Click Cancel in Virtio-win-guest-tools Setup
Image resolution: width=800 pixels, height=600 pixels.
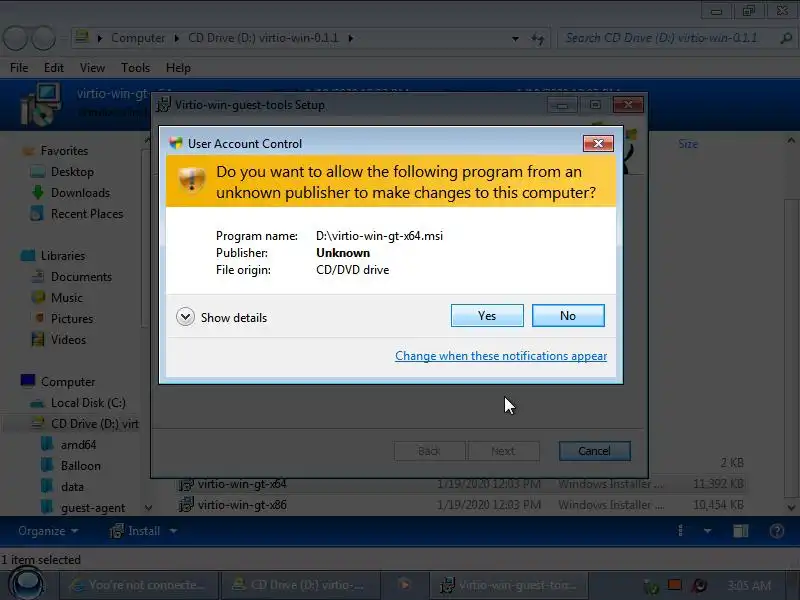594,451
